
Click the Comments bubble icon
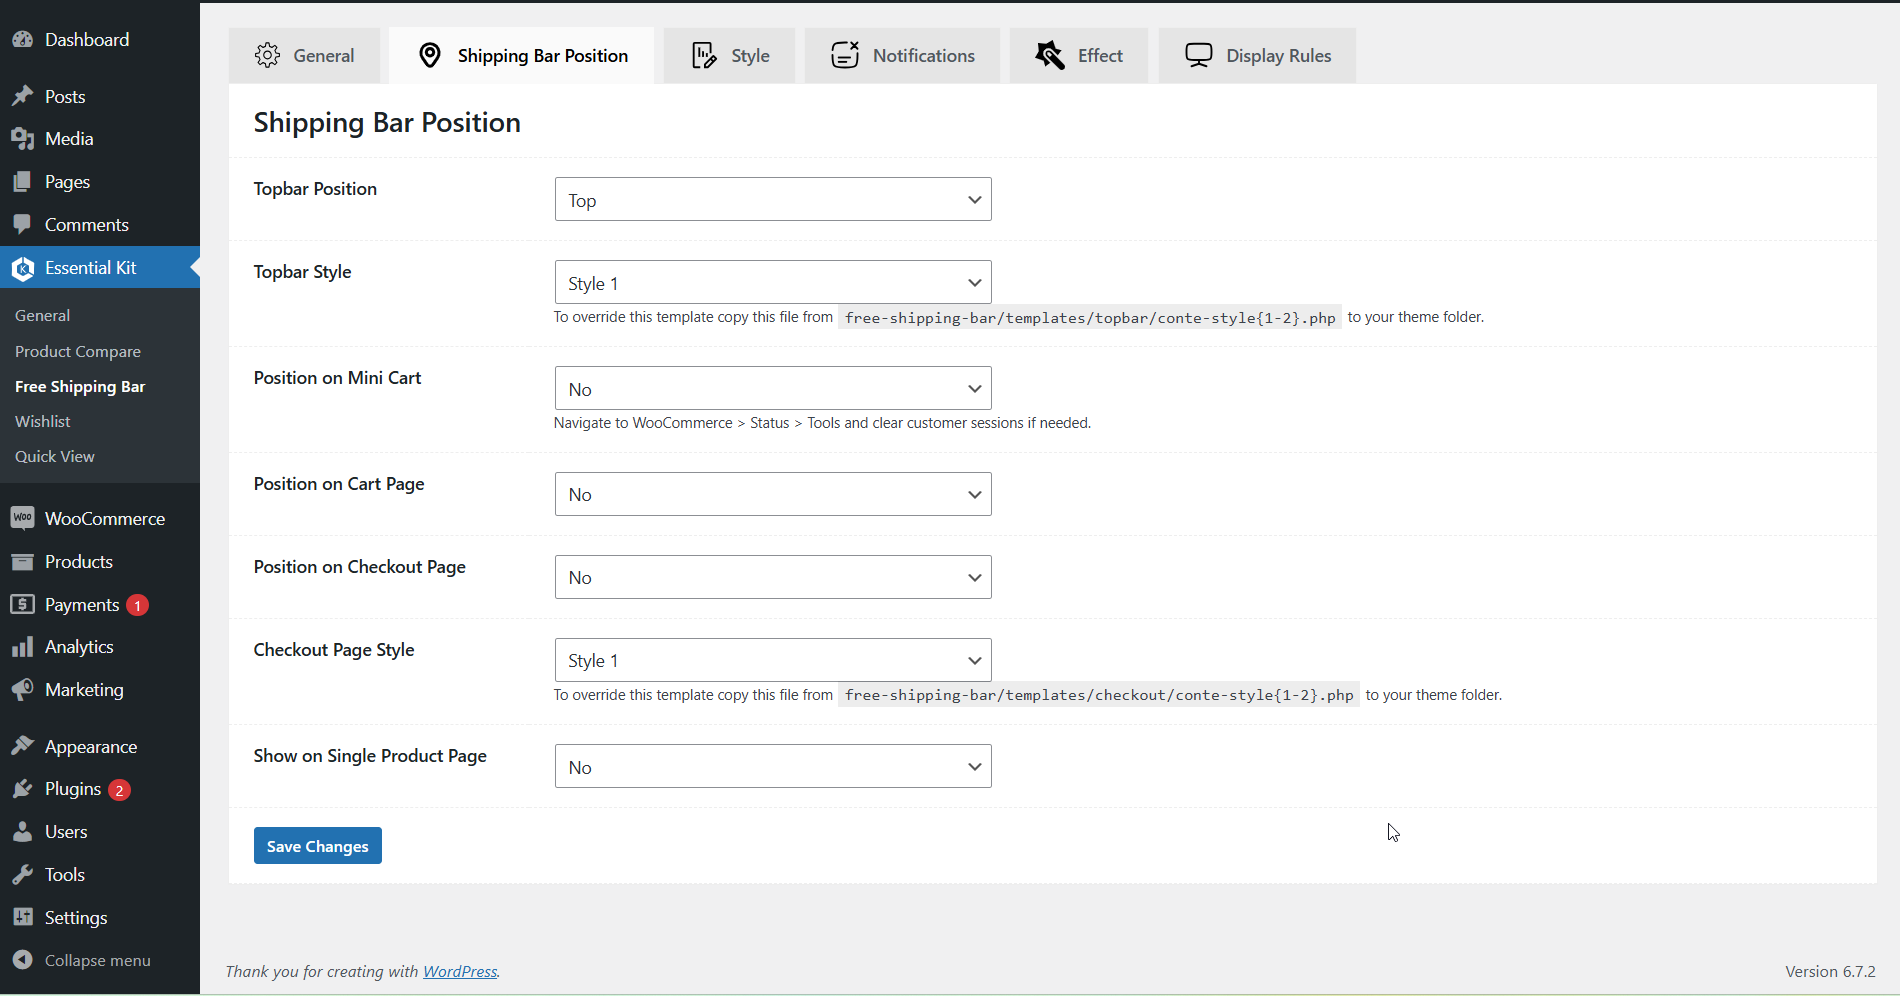22,224
